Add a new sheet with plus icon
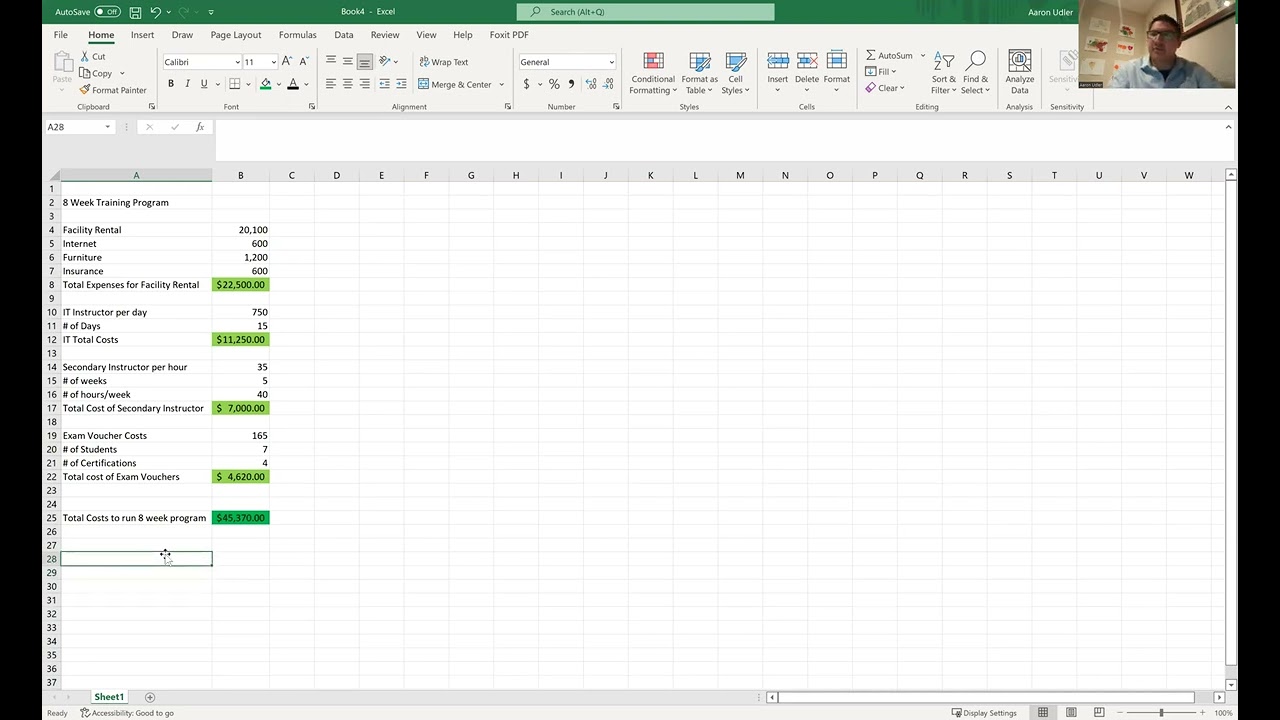The image size is (1280, 720). click(150, 697)
